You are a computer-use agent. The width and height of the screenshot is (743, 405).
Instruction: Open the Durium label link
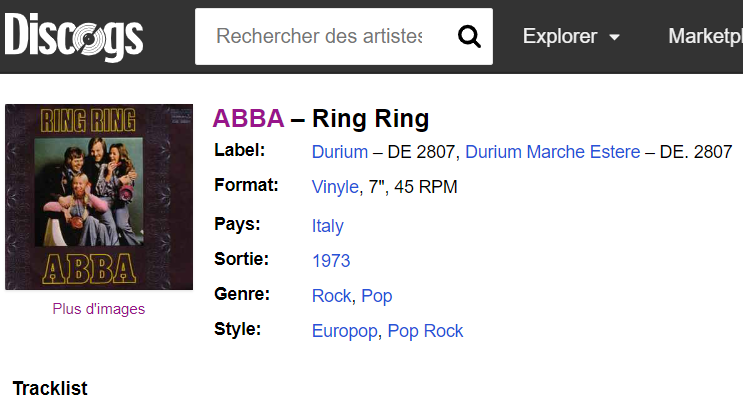coord(340,152)
